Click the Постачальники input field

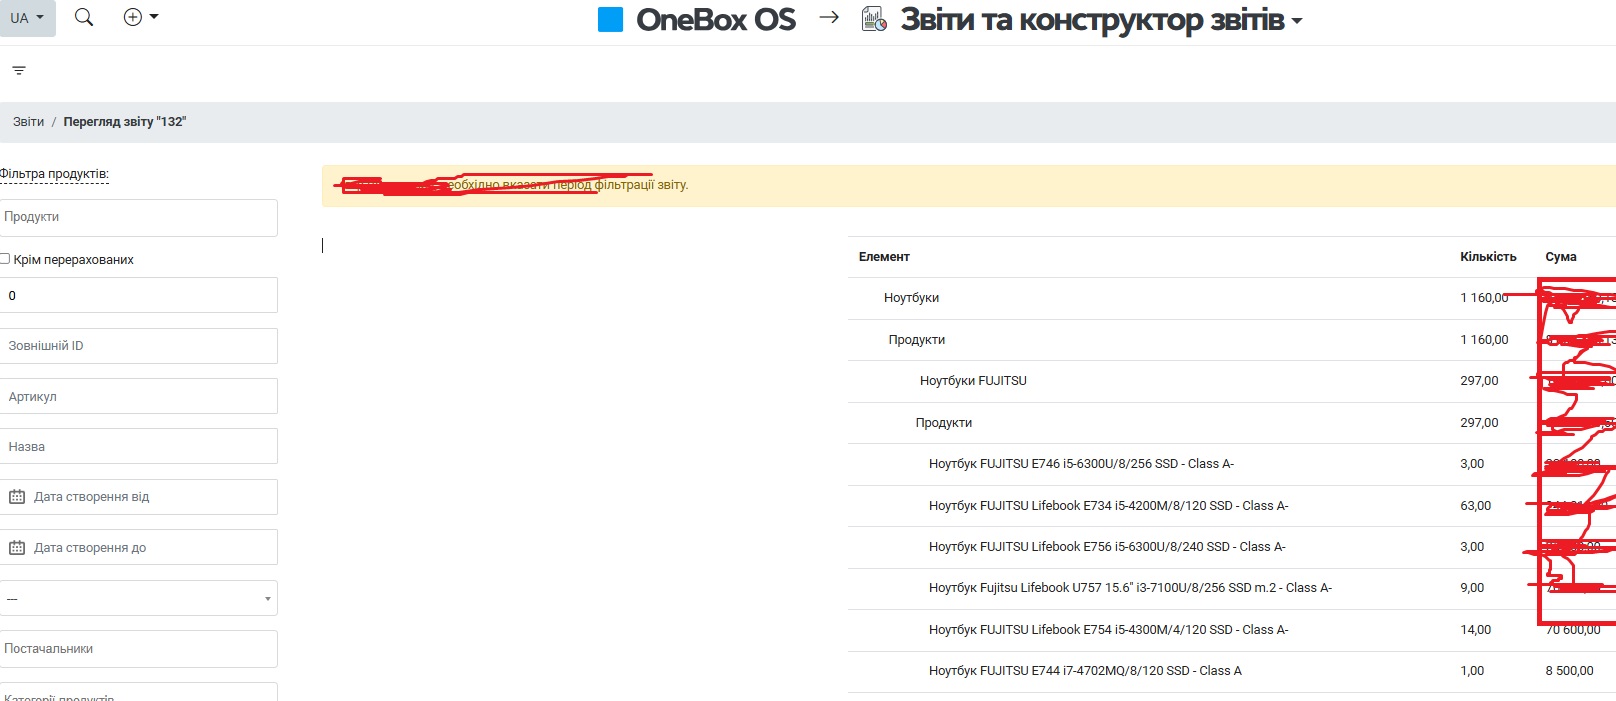pyautogui.click(x=139, y=648)
